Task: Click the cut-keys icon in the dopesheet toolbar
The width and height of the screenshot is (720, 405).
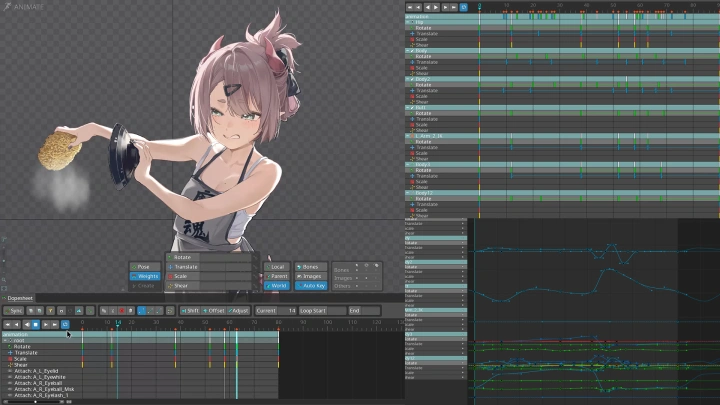Action: 113,311
